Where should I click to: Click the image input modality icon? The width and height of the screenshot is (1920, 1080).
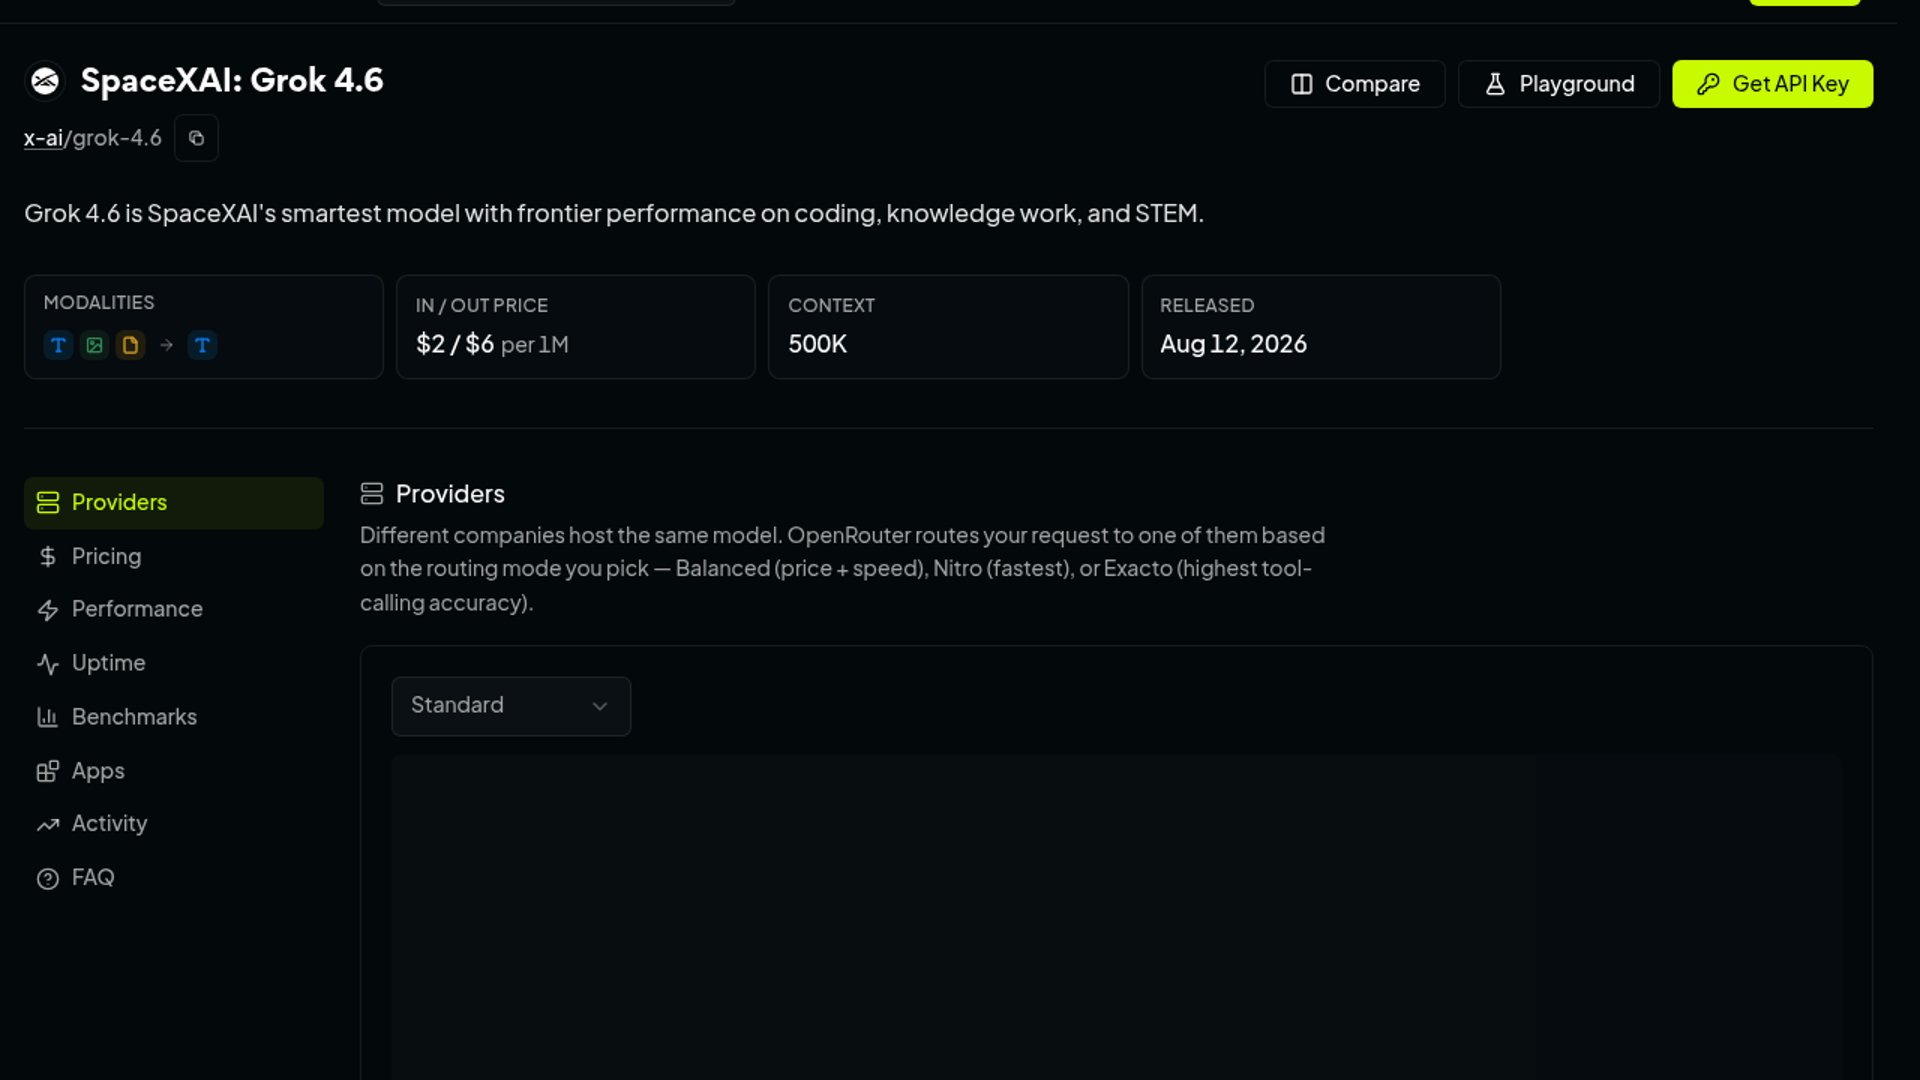95,345
